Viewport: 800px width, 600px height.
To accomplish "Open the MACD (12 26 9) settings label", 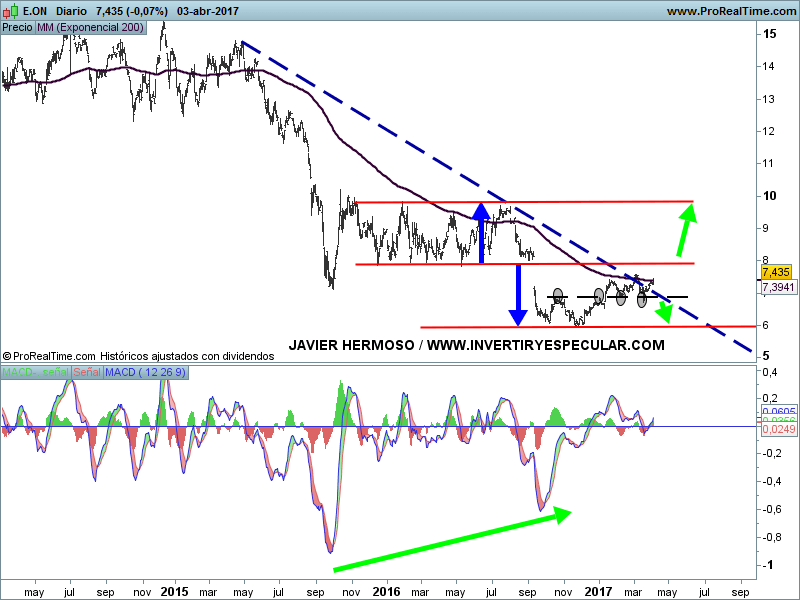I will click(147, 373).
